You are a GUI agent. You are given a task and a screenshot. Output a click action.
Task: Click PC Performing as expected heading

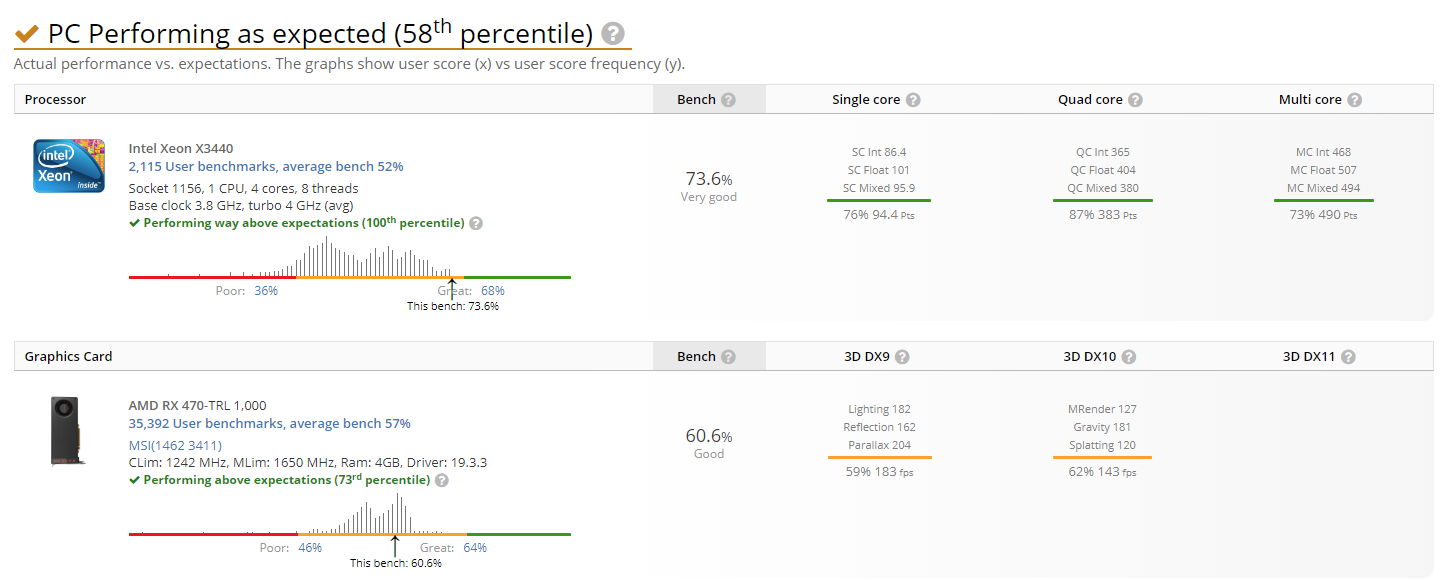[322, 33]
